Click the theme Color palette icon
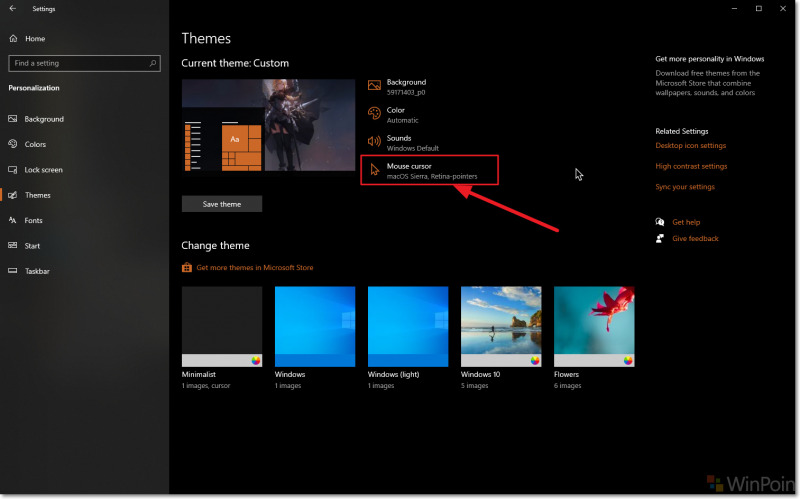This screenshot has height=499, width=800. coord(374,114)
